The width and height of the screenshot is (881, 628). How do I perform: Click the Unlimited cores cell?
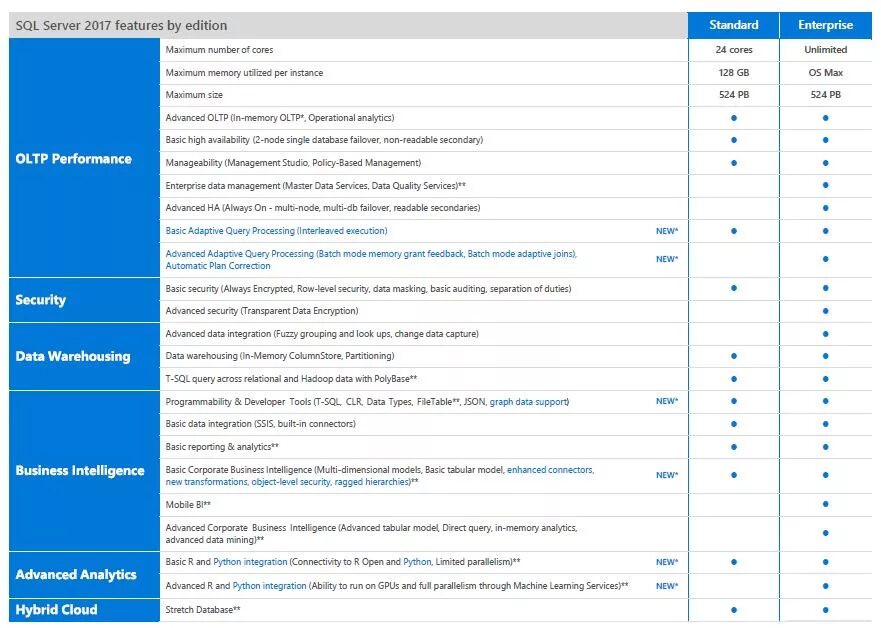tap(825, 50)
